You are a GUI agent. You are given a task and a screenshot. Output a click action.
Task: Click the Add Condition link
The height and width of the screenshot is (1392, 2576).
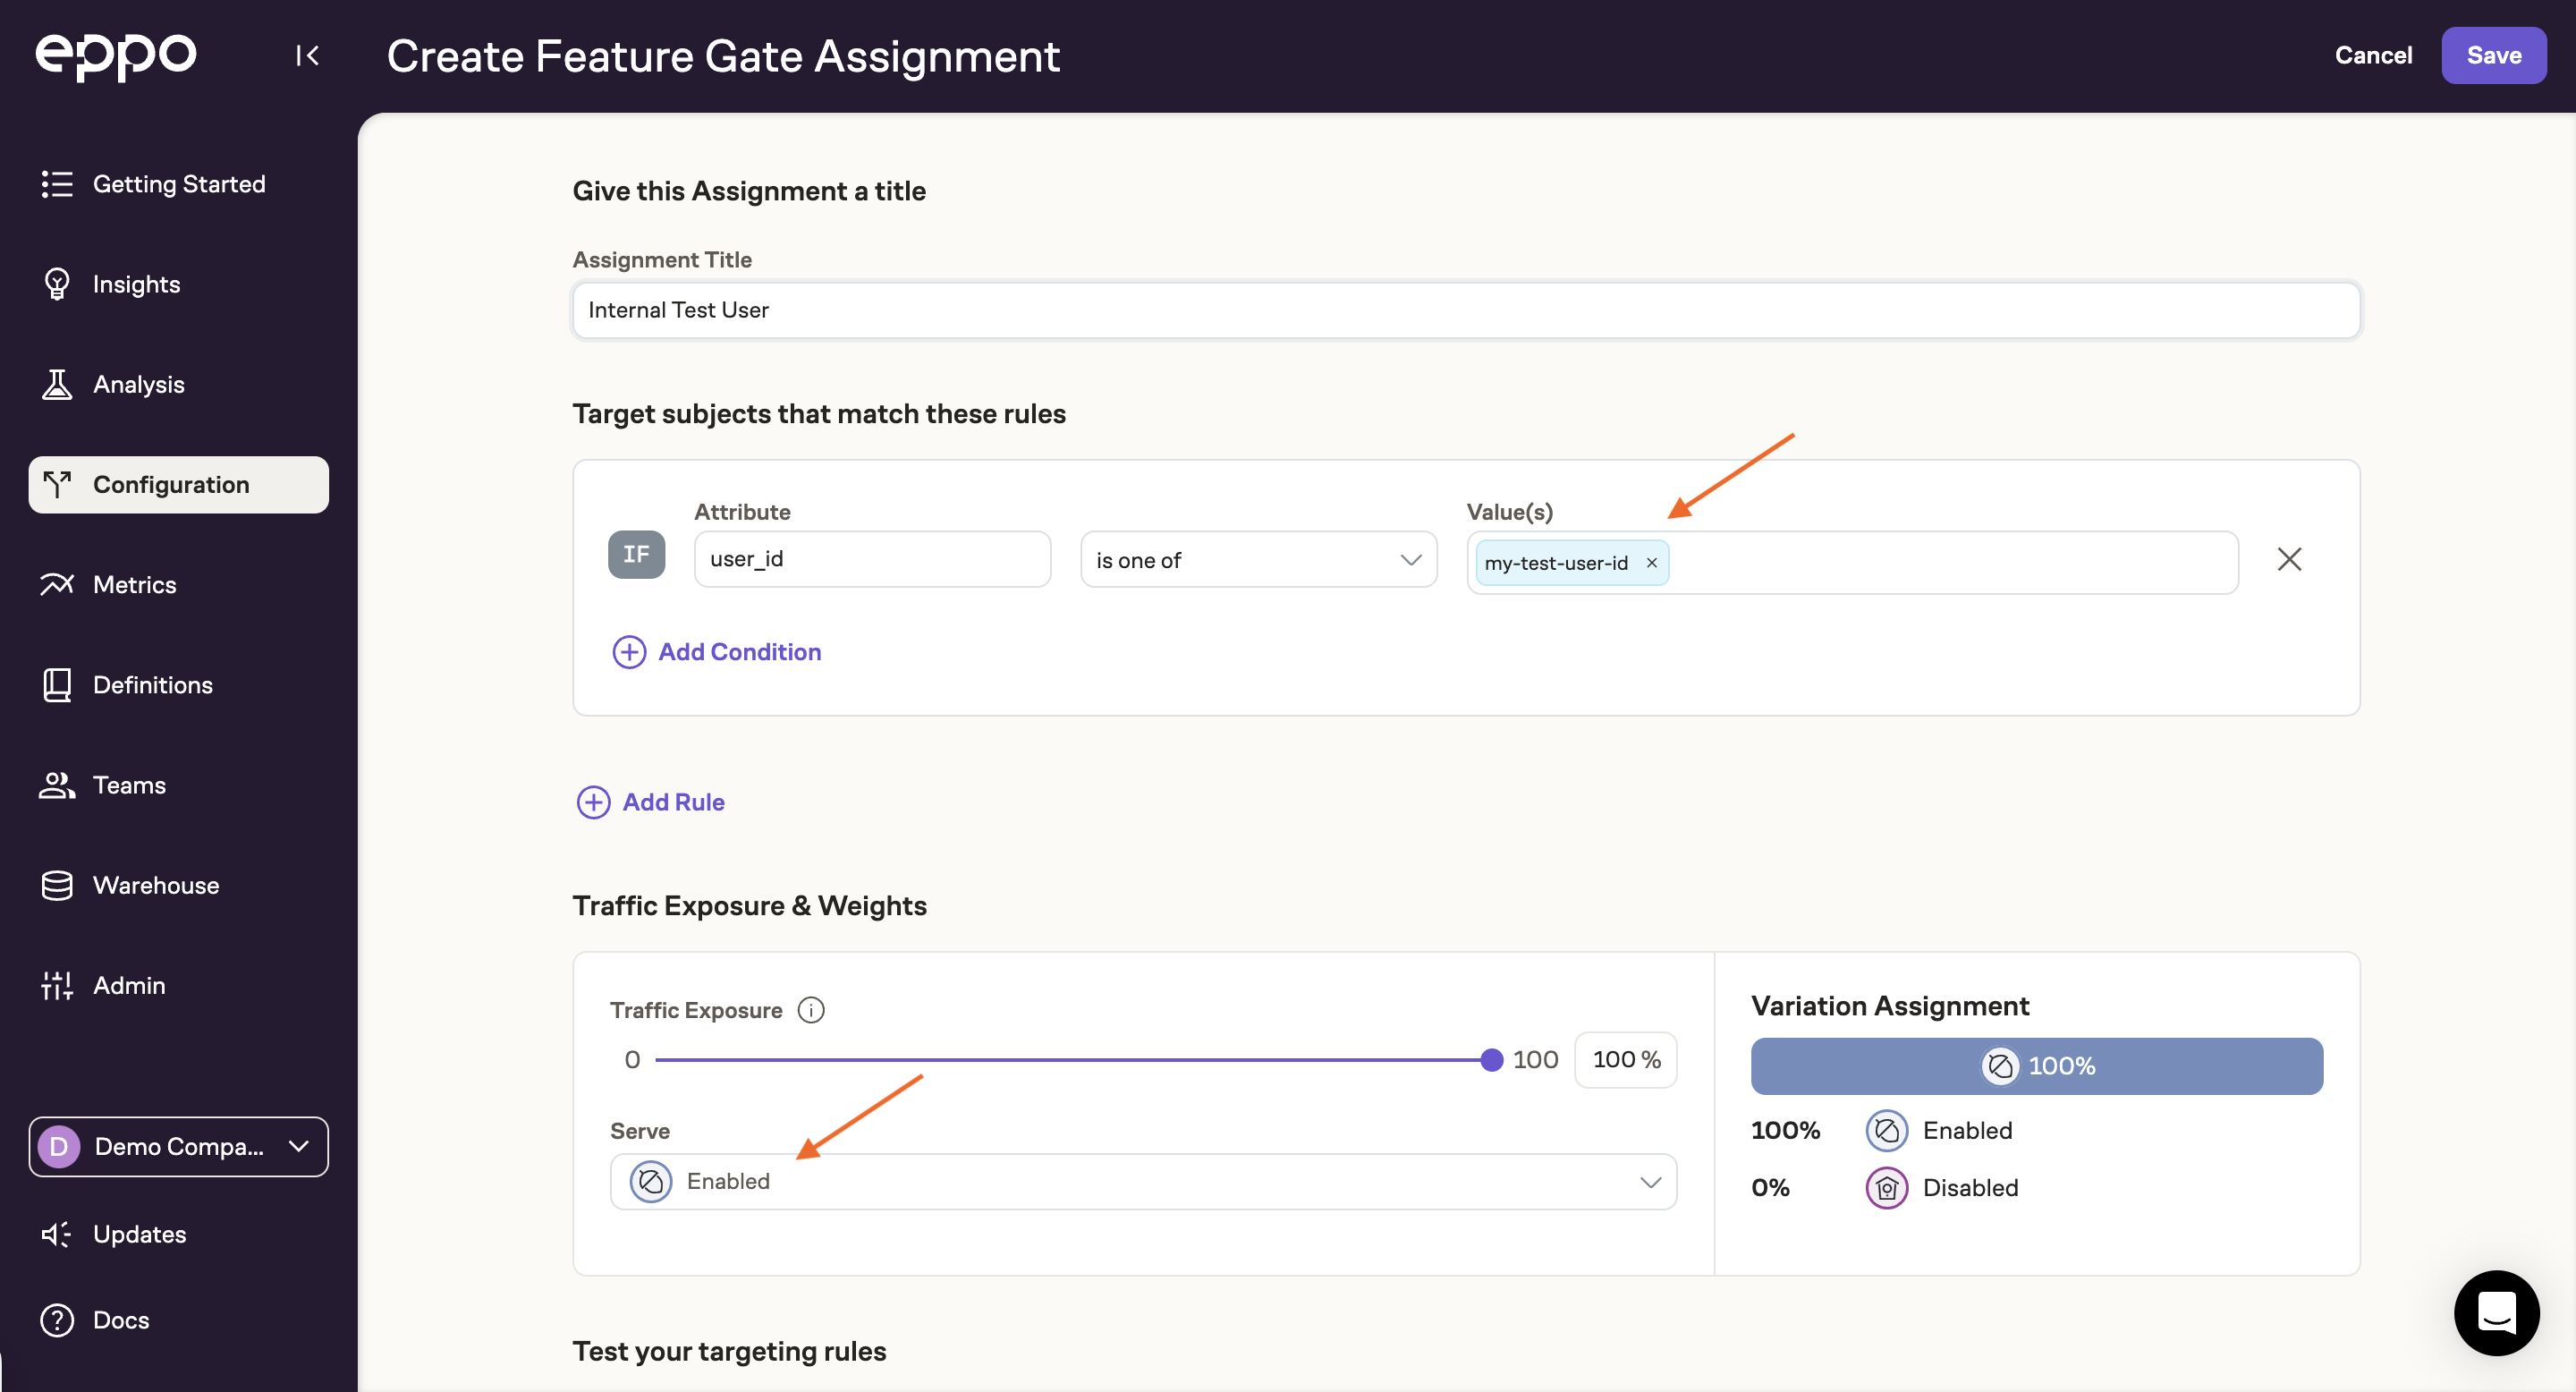(718, 651)
